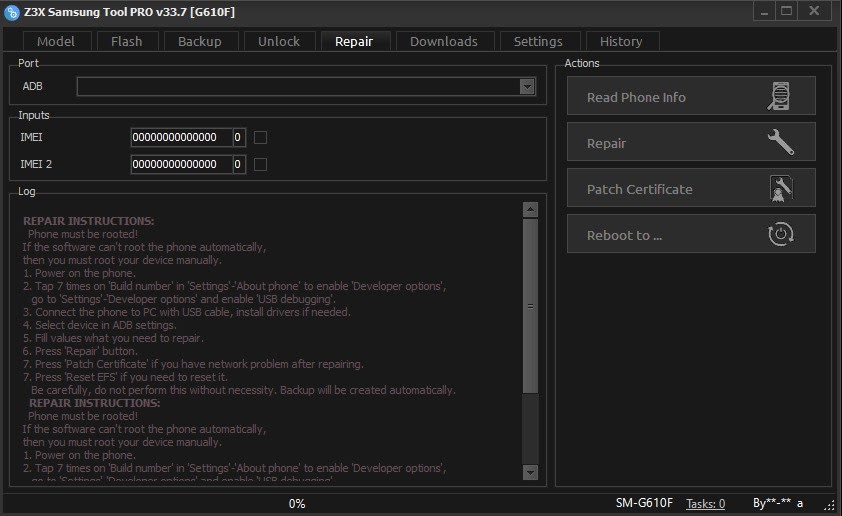
Task: Click the ADB port combo box field
Action: tap(306, 86)
